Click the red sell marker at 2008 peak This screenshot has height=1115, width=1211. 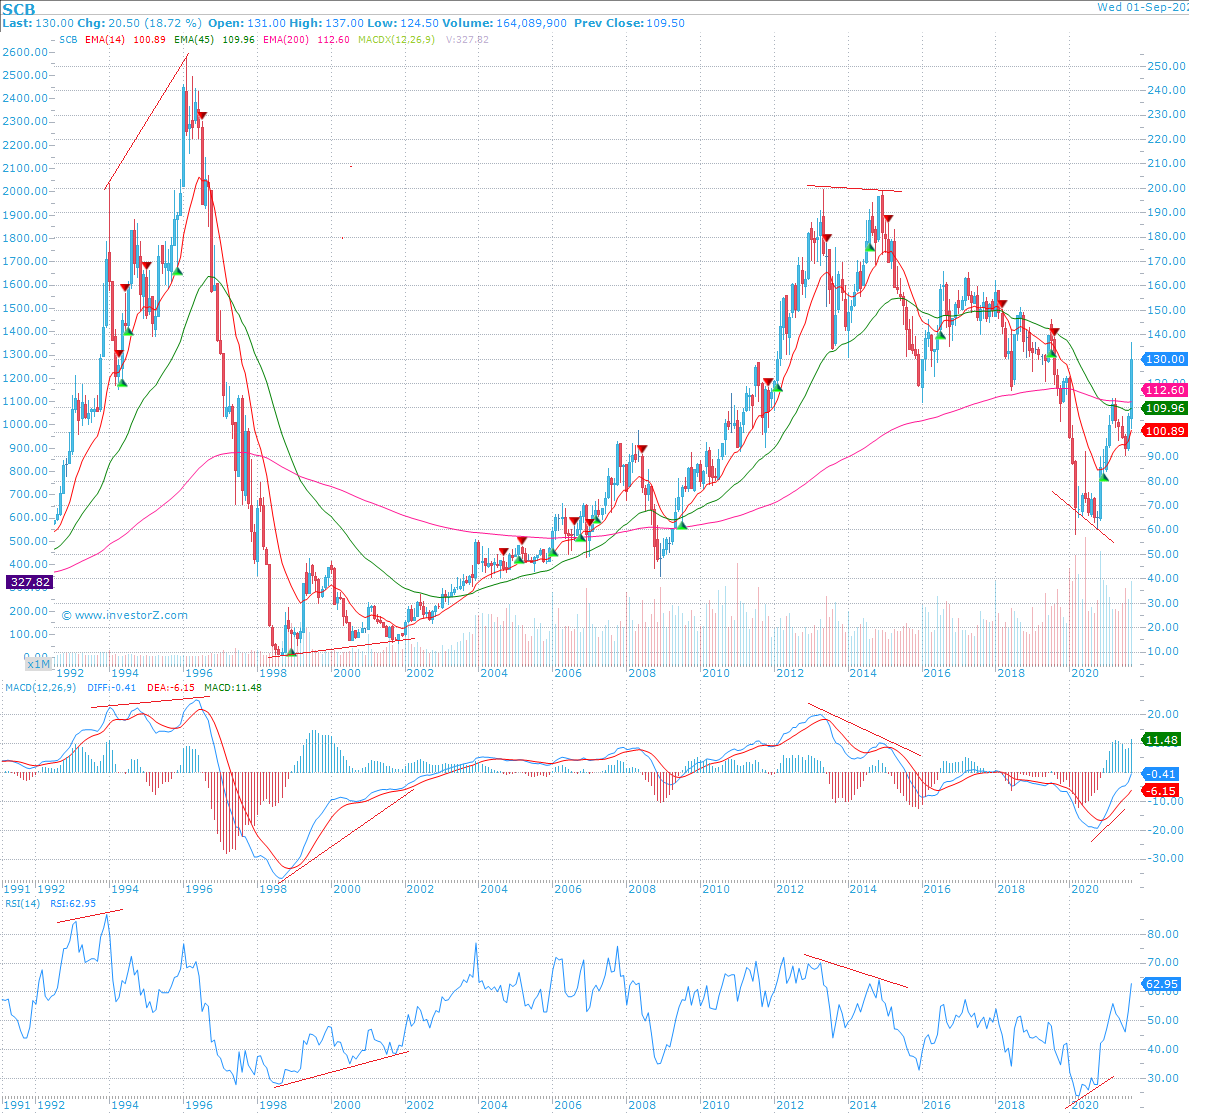[642, 449]
